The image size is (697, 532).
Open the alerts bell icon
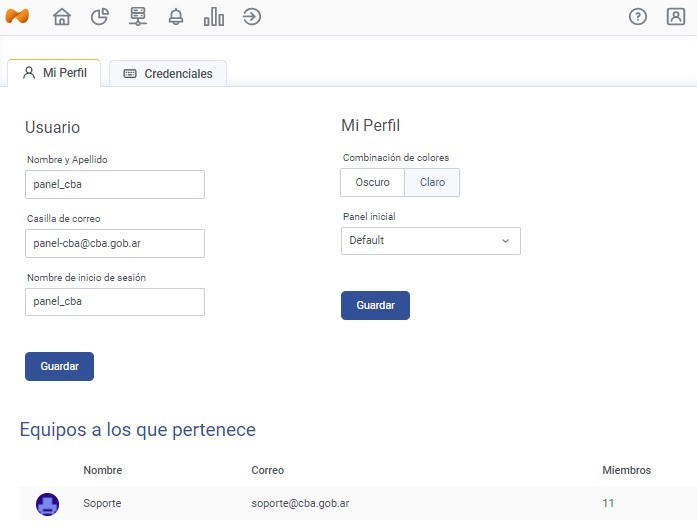(176, 17)
